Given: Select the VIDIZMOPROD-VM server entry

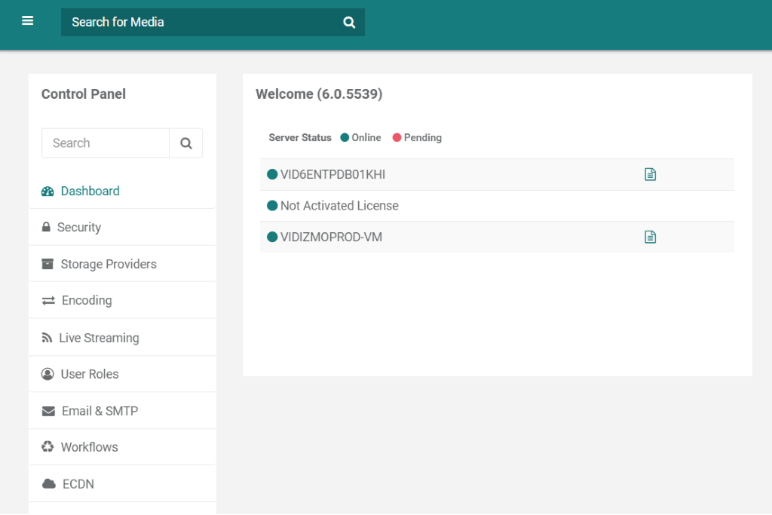Looking at the screenshot, I should pyautogui.click(x=331, y=237).
